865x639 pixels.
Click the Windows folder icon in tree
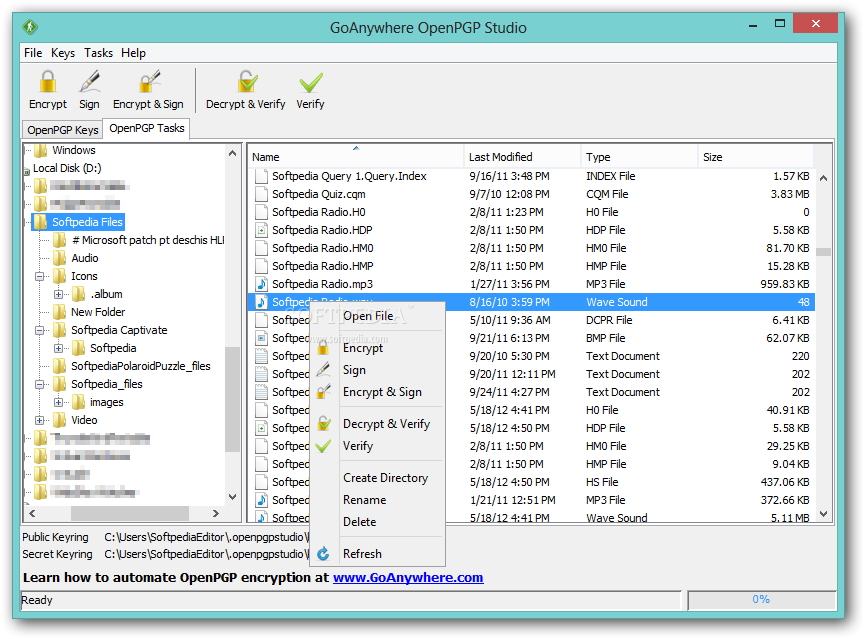[x=40, y=150]
